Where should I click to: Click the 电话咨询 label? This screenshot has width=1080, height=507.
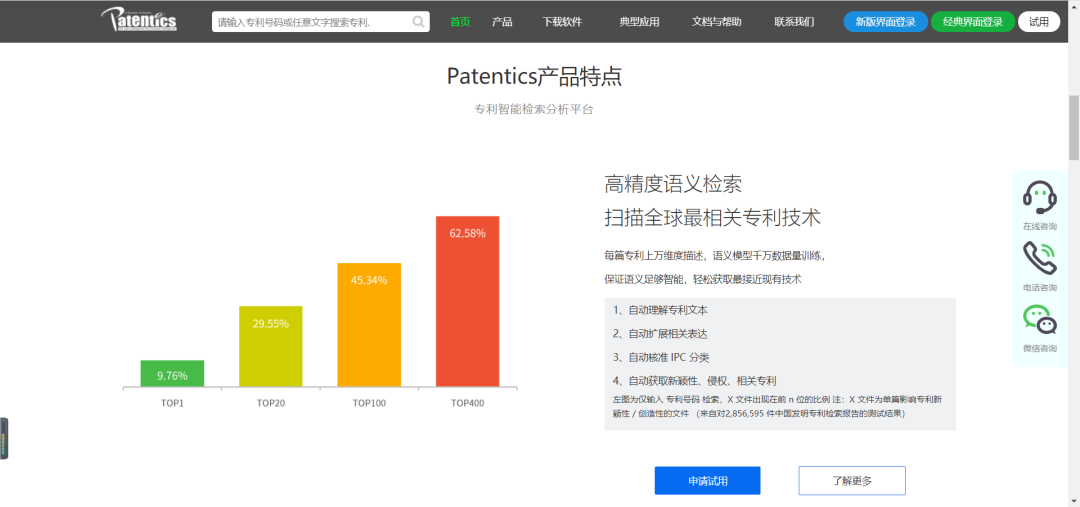1039,287
